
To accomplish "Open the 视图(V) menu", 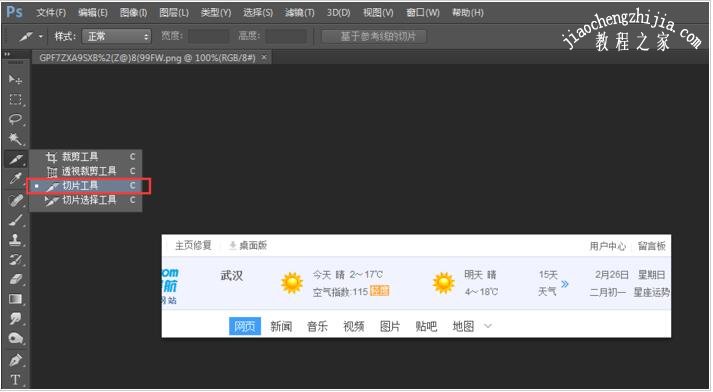I will [378, 13].
